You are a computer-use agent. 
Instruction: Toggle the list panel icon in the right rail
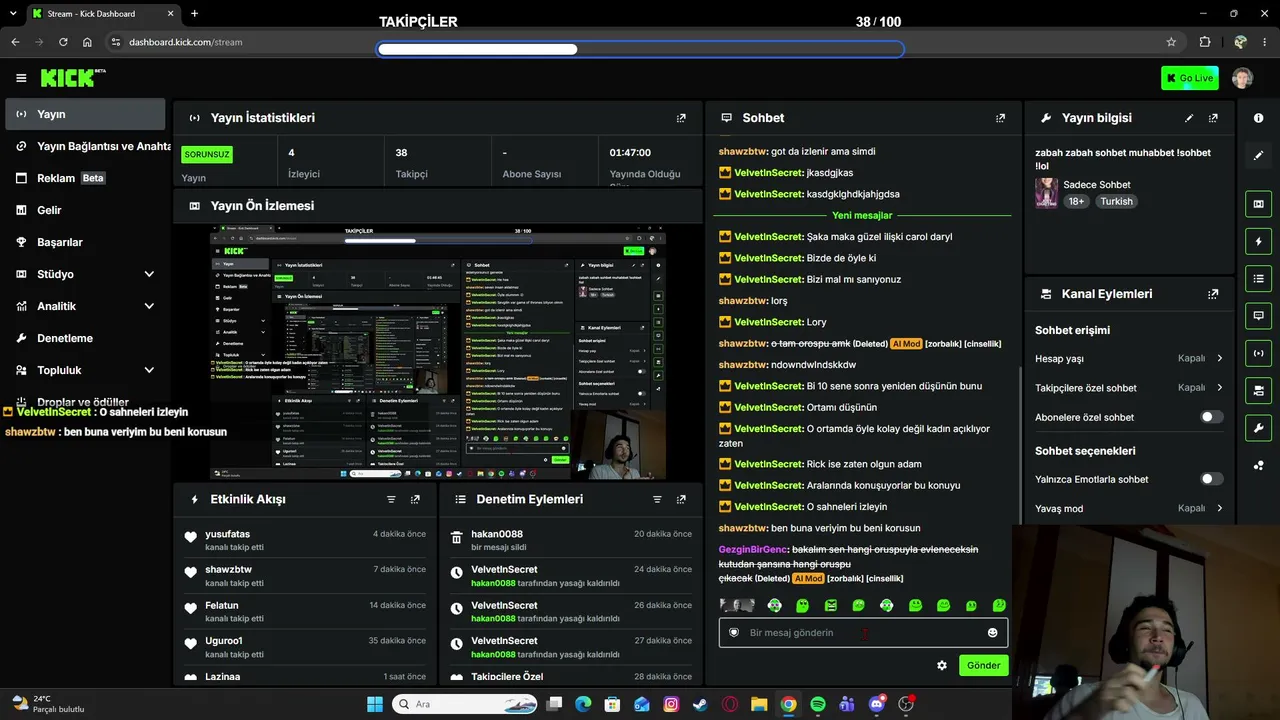(1258, 279)
